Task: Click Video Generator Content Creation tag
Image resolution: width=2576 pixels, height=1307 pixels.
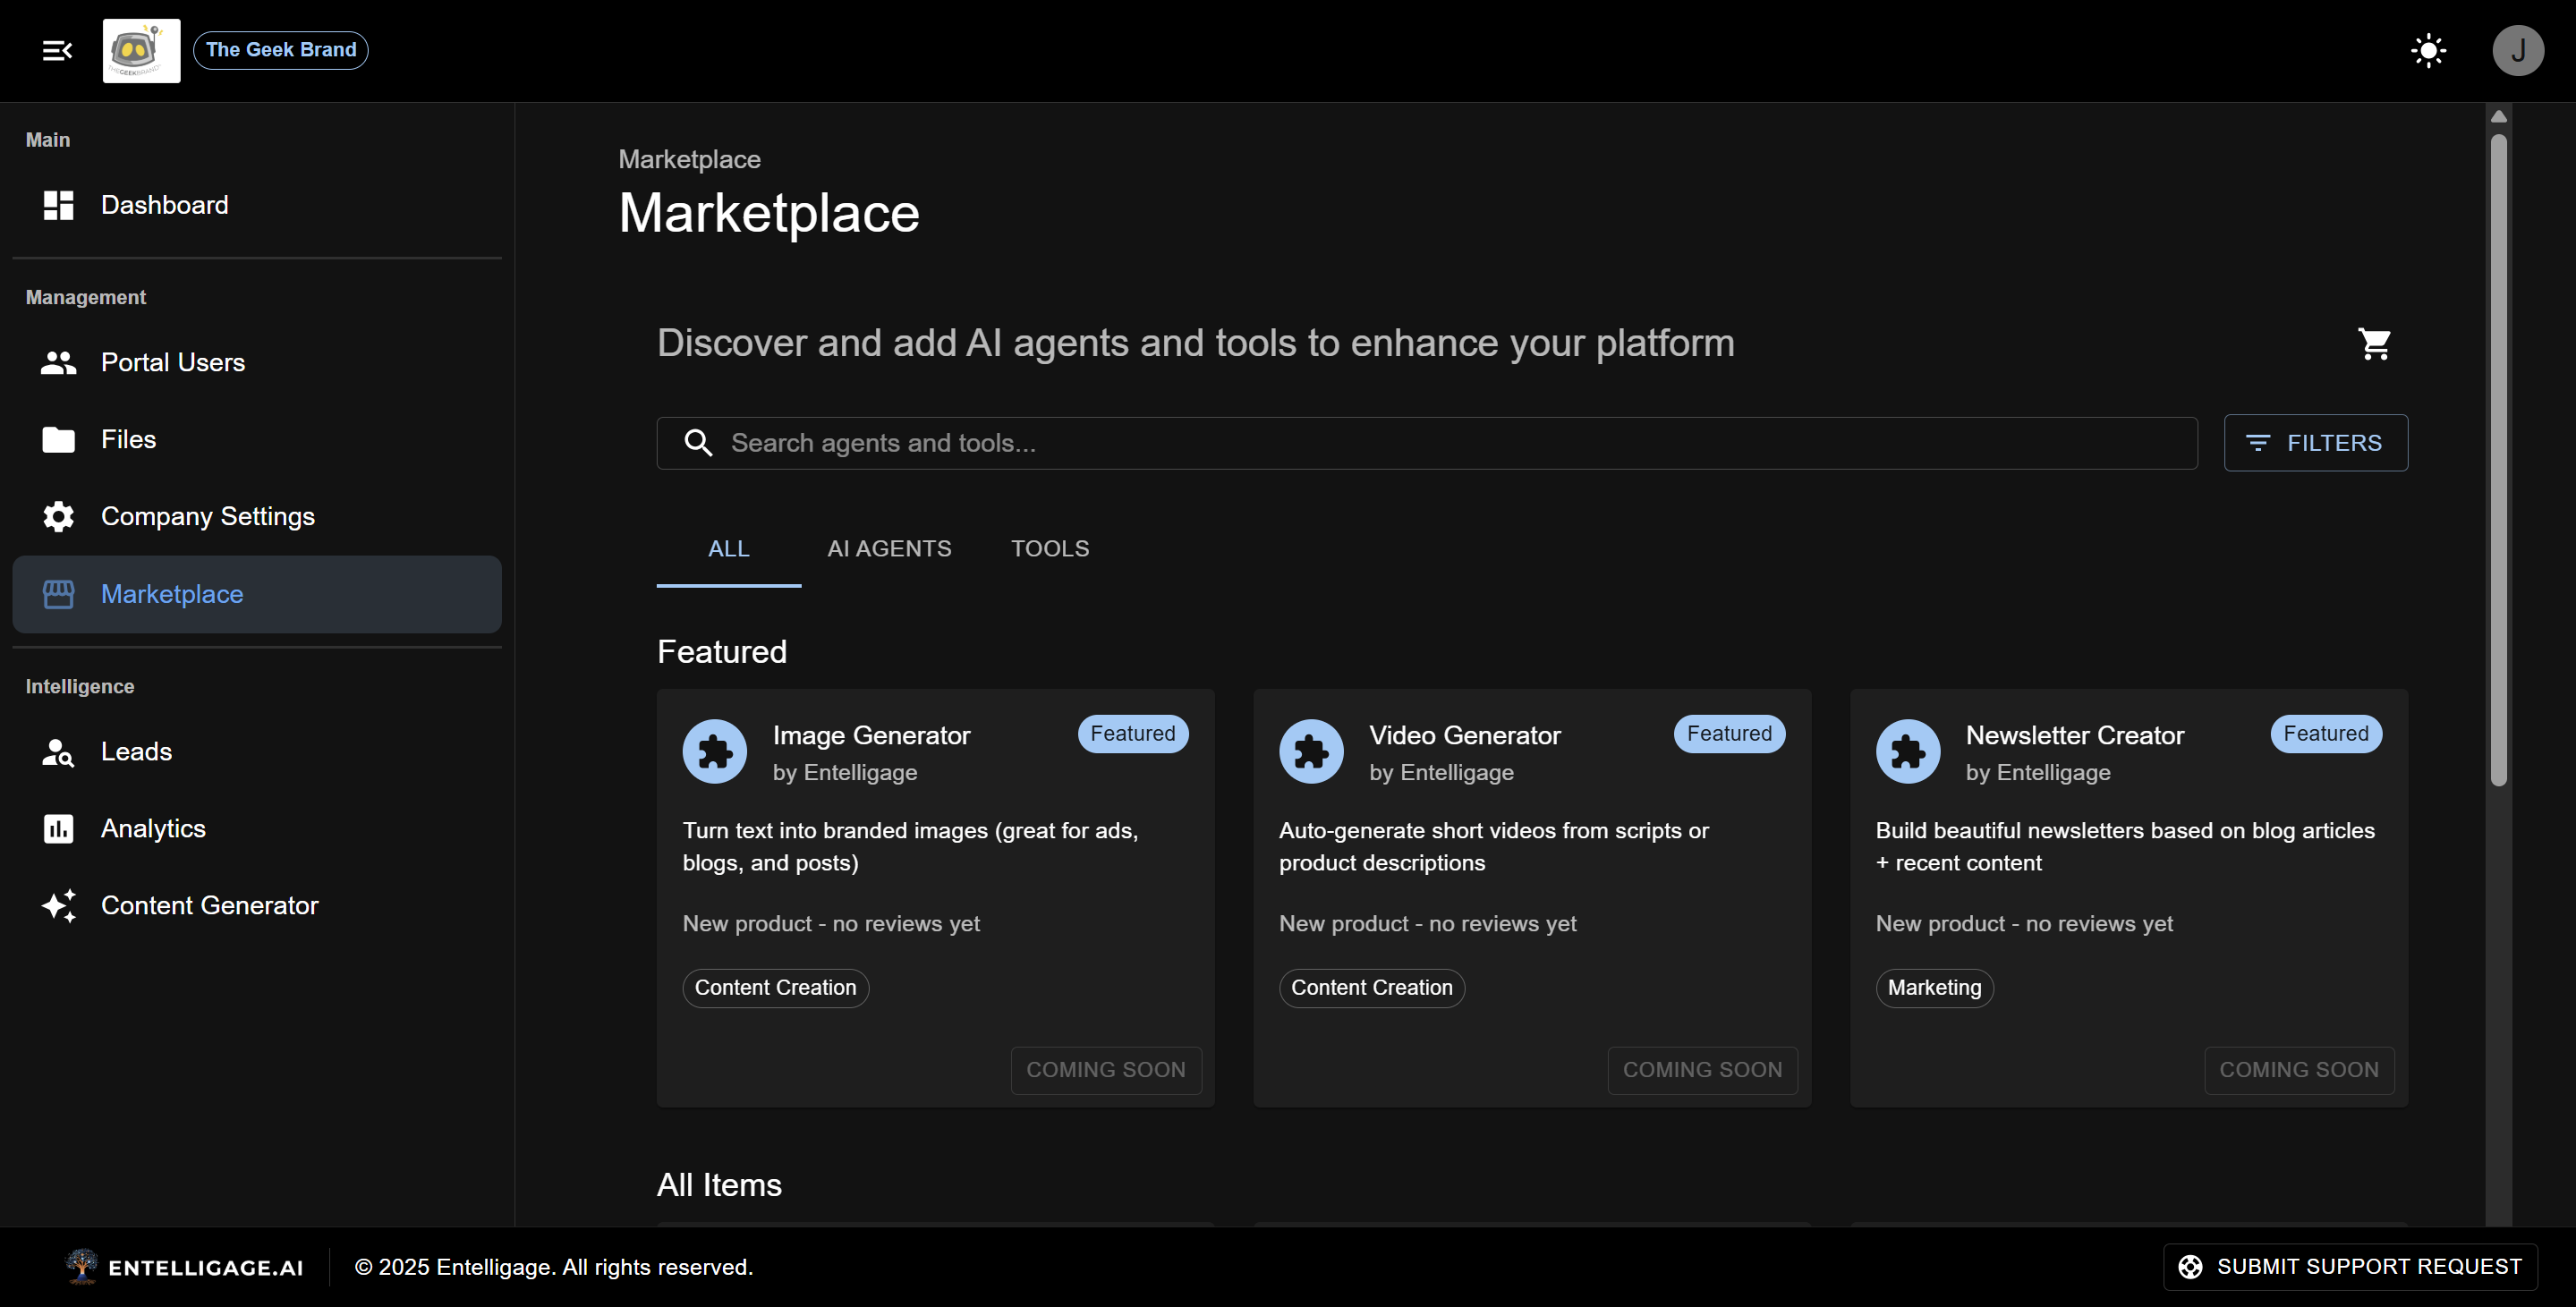Action: click(x=1371, y=988)
